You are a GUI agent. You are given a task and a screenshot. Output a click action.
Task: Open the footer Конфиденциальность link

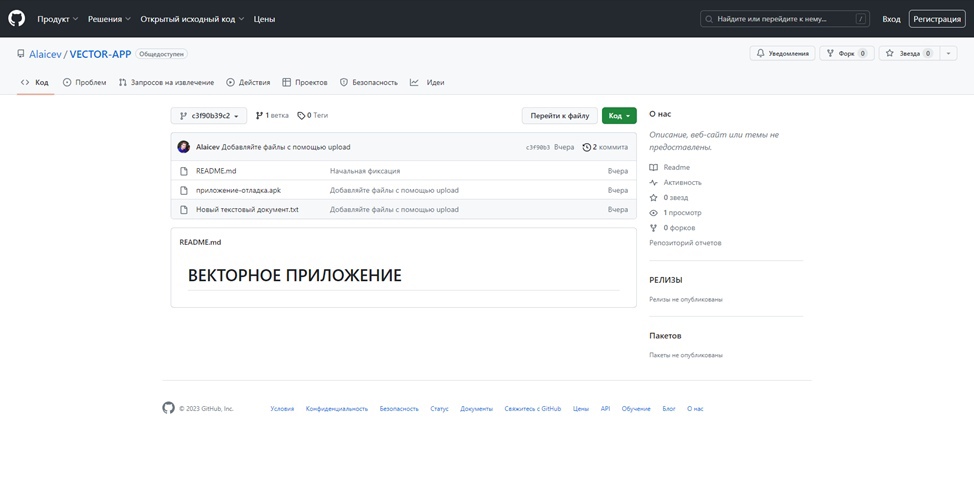pos(337,409)
